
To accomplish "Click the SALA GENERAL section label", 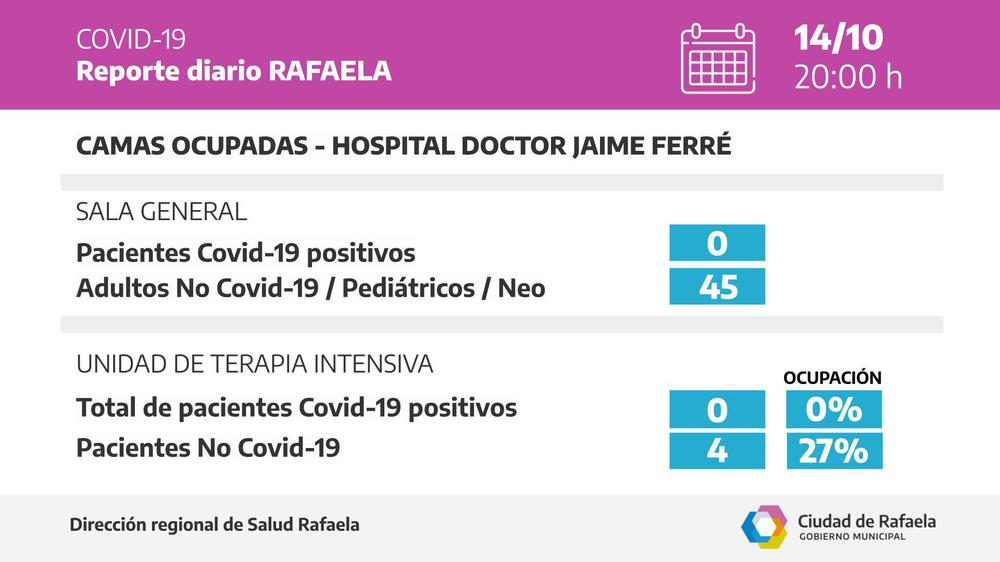I will tap(161, 212).
